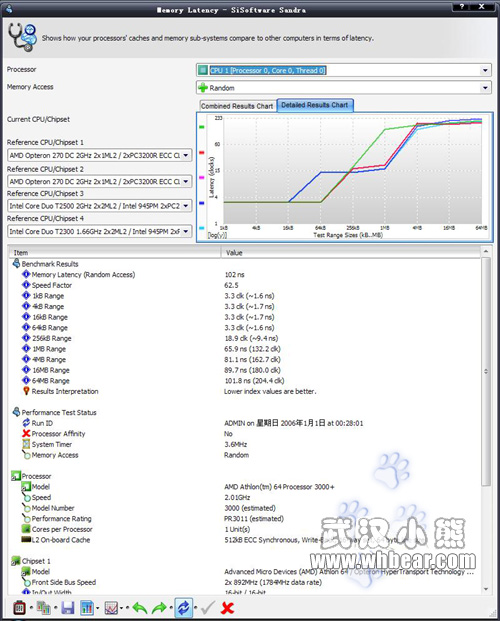Click the green legend swatch for current CPU
Image resolution: width=500 pixels, height=621 pixels.
202,127
